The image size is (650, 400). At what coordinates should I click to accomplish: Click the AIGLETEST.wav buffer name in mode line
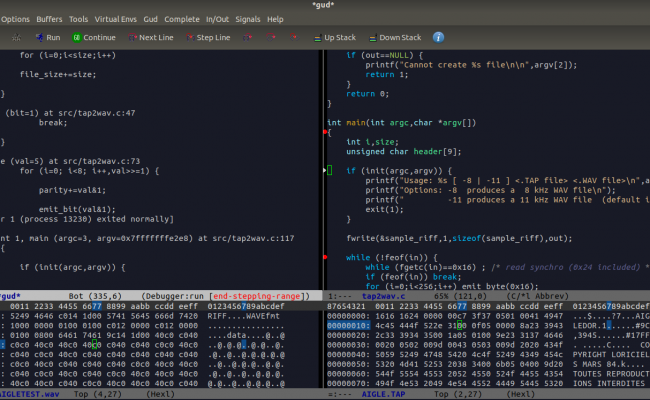(x=29, y=394)
